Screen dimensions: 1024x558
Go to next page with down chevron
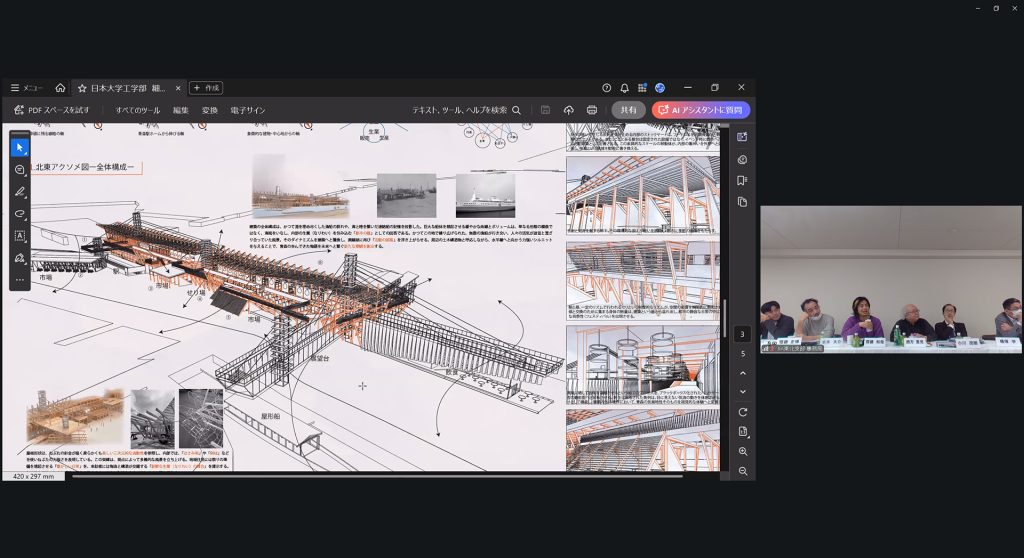(742, 390)
